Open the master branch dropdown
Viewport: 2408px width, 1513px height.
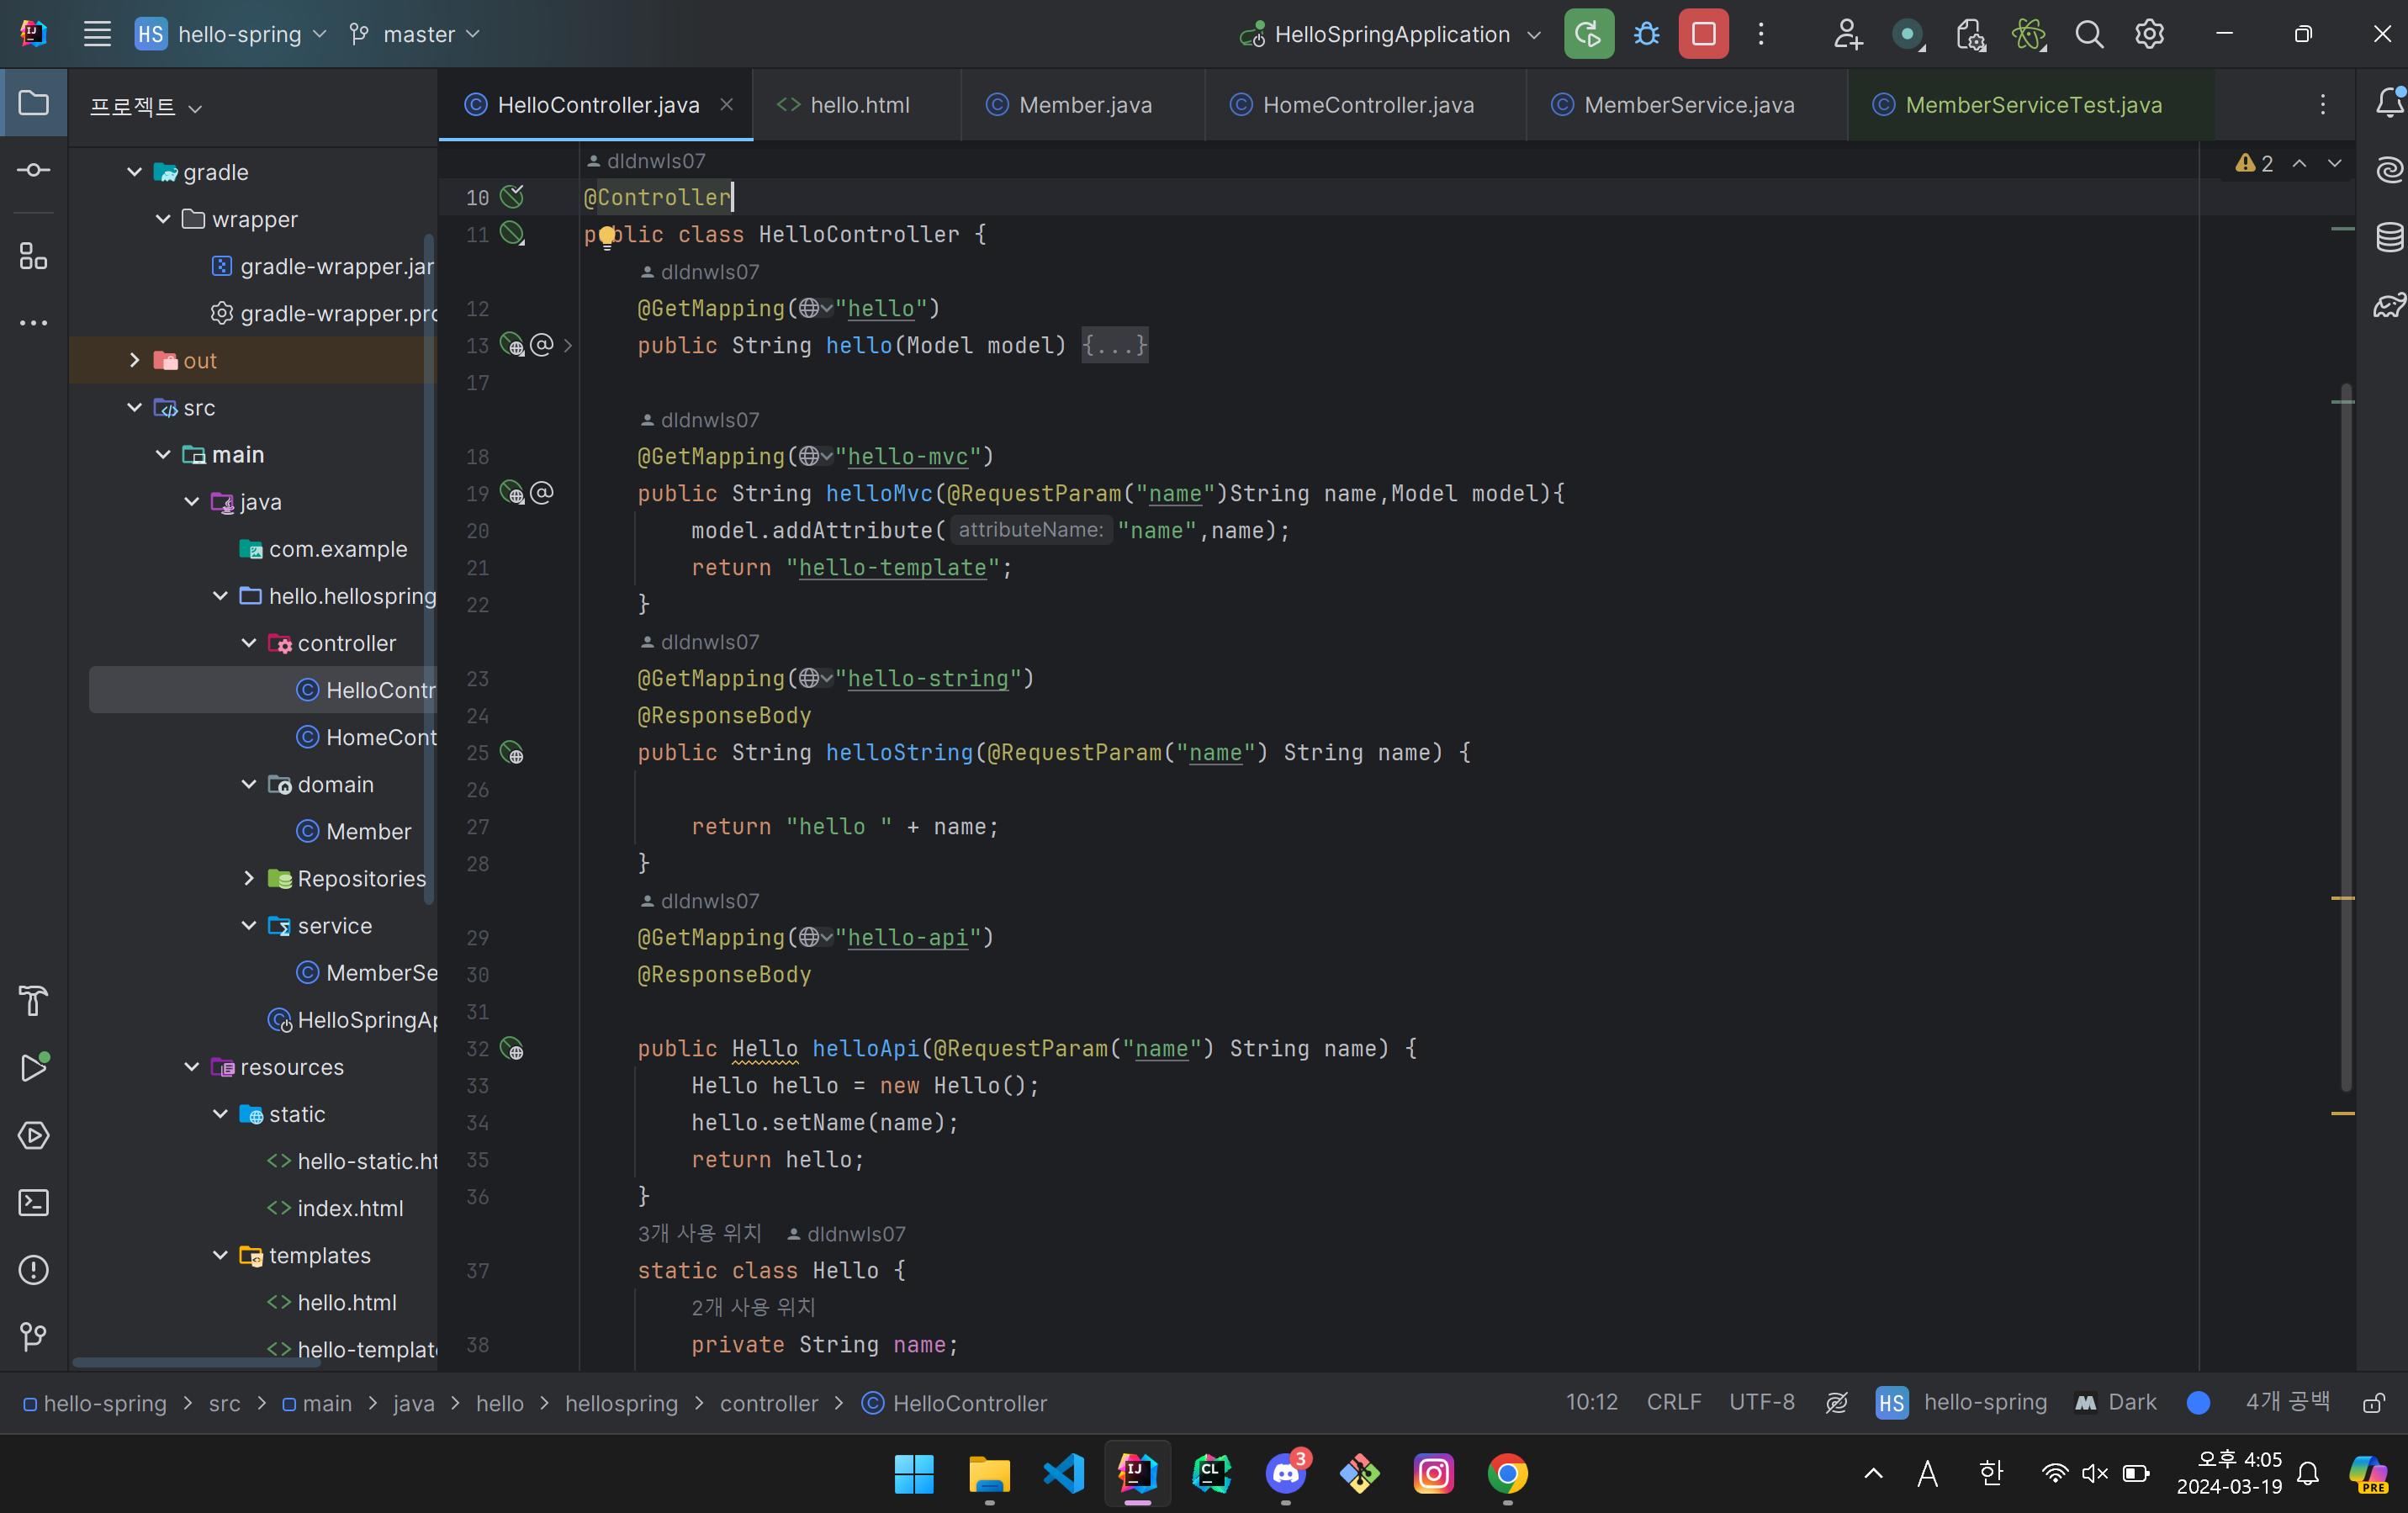tap(414, 34)
